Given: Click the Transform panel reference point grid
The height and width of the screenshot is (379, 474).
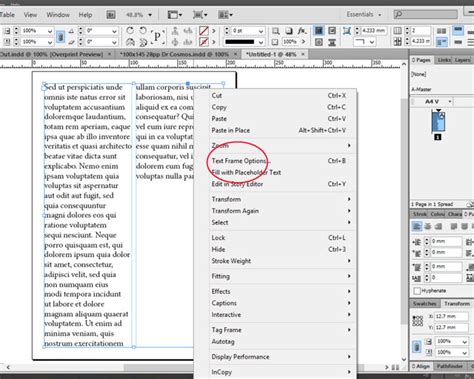Looking at the screenshot, I should click(x=418, y=321).
